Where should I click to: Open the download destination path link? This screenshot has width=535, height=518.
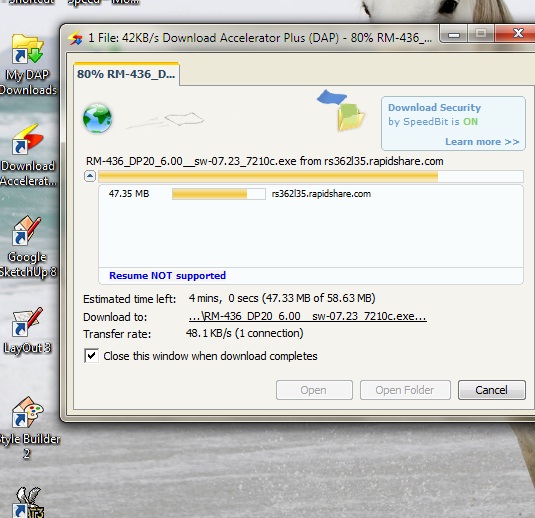pos(307,316)
